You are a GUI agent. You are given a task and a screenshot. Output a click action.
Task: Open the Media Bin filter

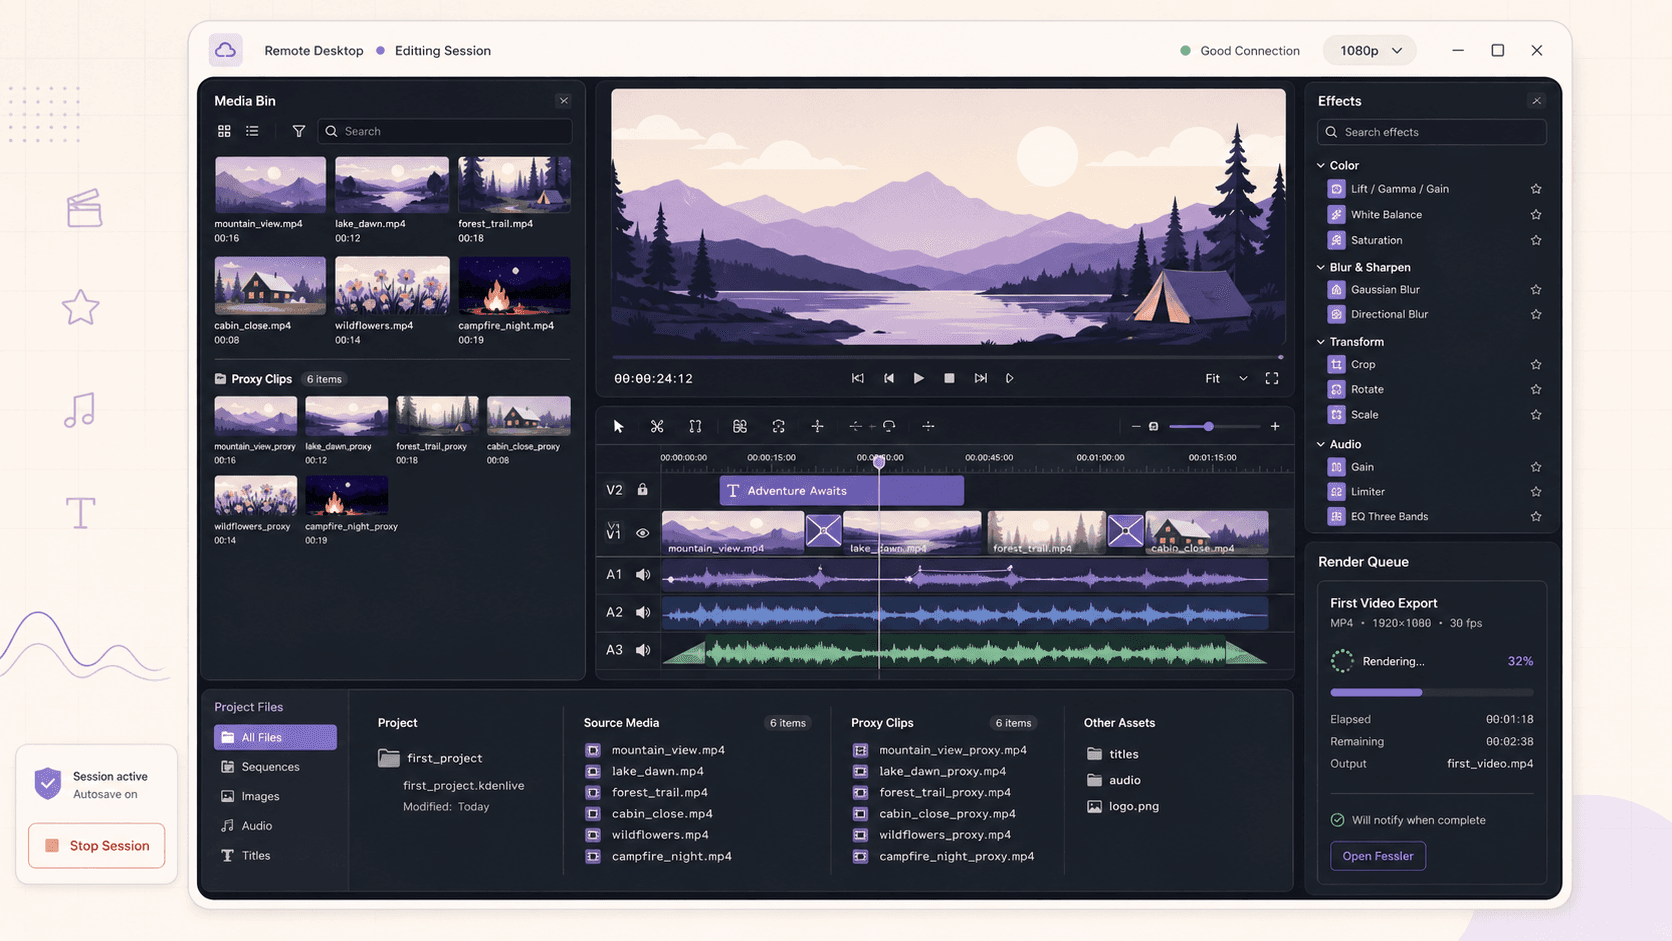click(298, 131)
